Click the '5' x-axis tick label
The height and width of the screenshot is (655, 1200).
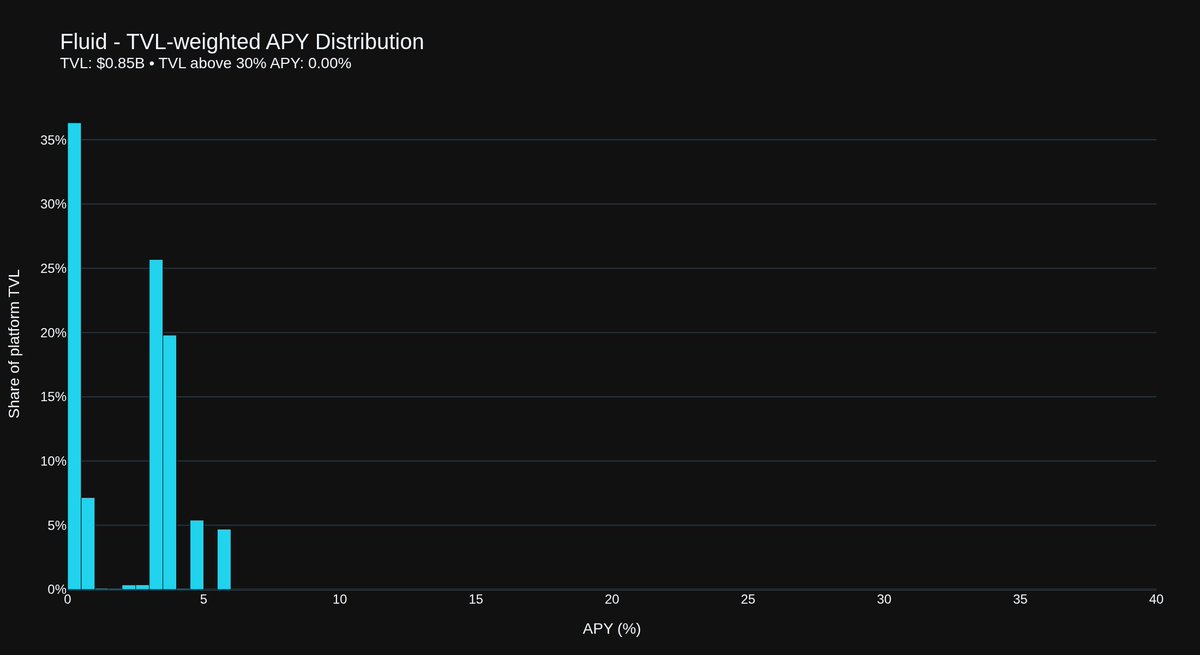(x=204, y=600)
